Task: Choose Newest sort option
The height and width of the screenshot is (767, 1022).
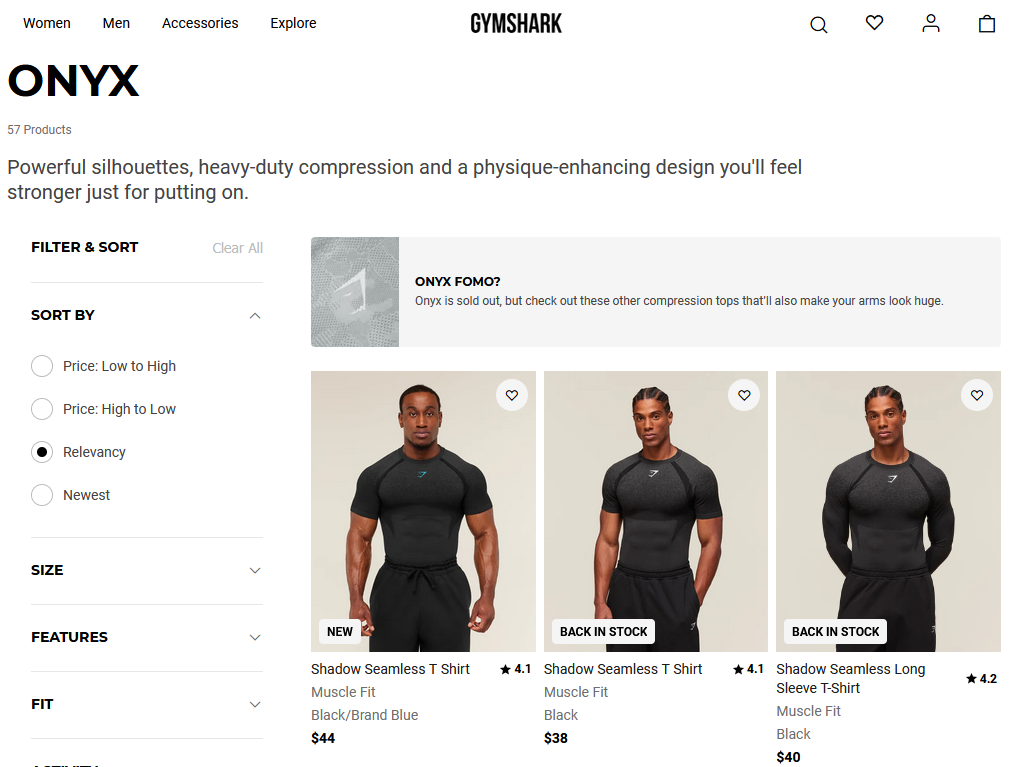Action: [42, 495]
